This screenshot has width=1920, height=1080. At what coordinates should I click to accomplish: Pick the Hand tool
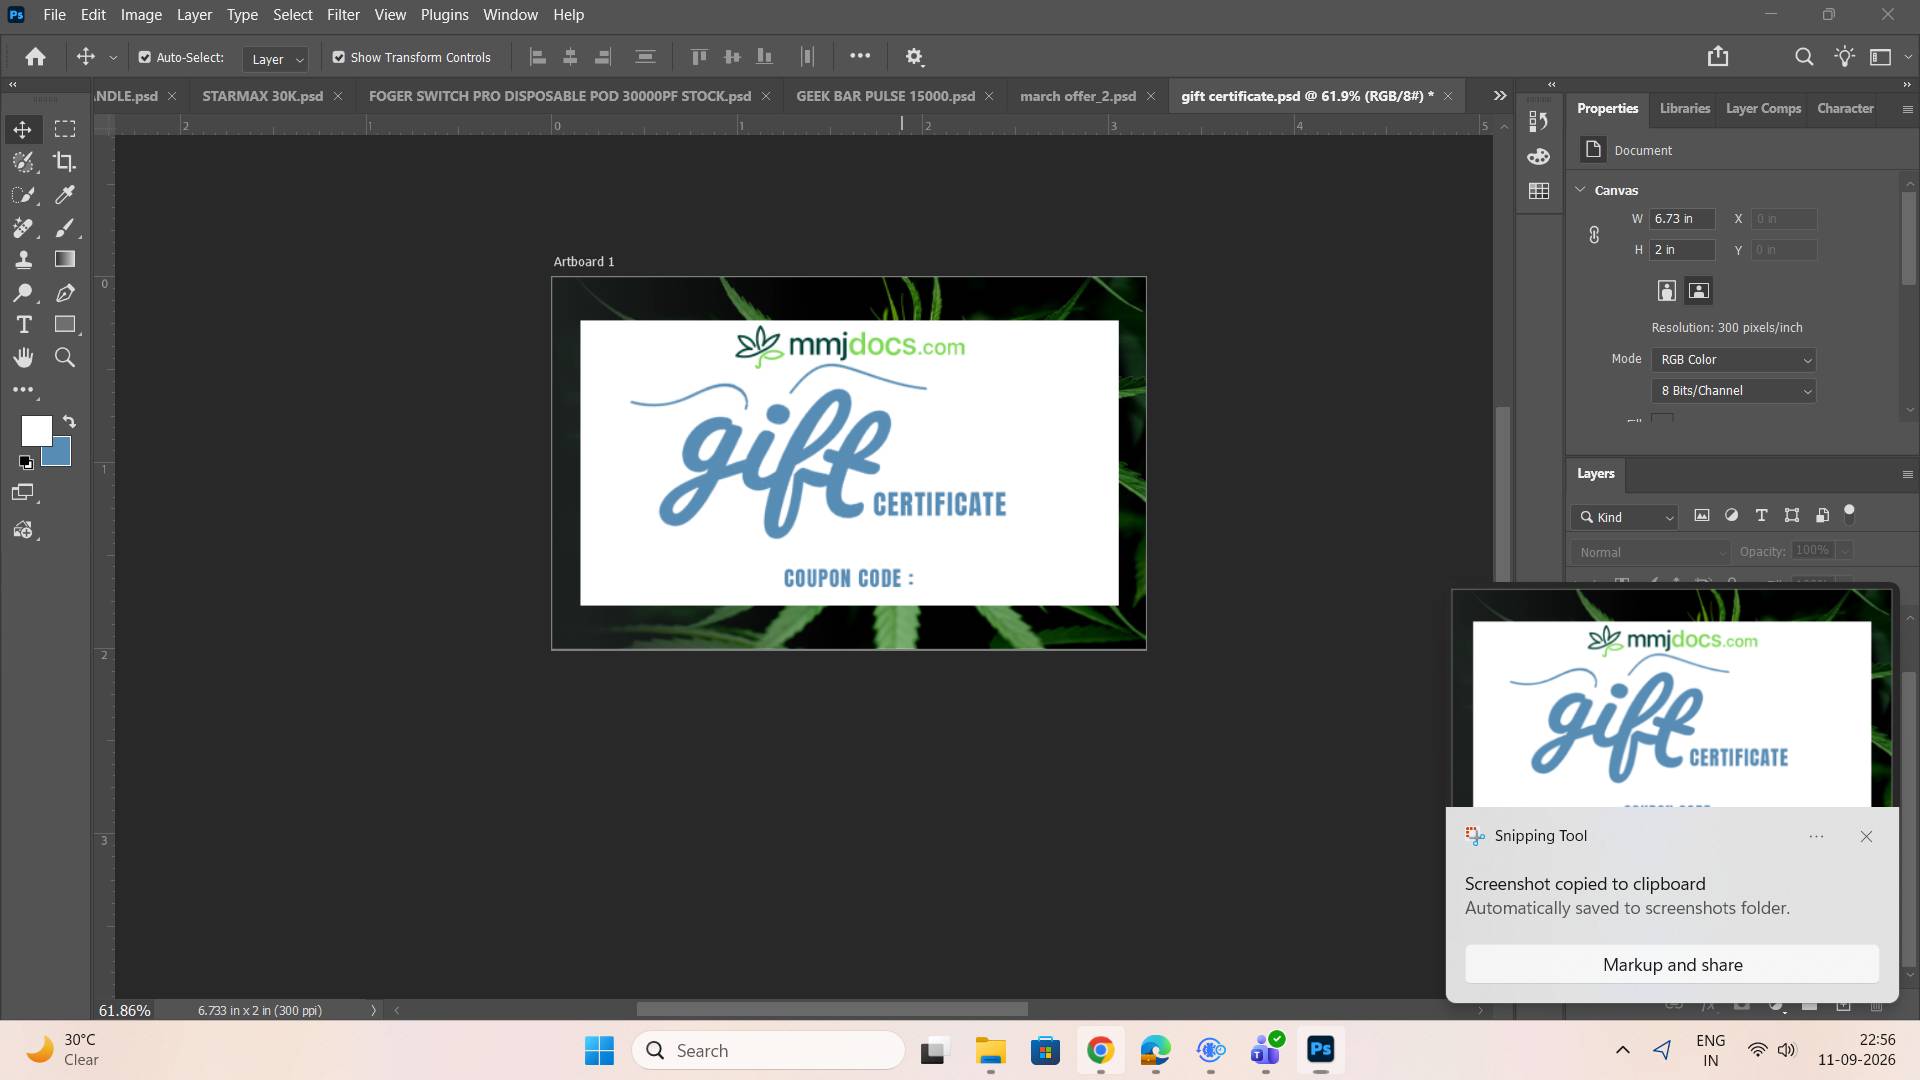pos(24,357)
